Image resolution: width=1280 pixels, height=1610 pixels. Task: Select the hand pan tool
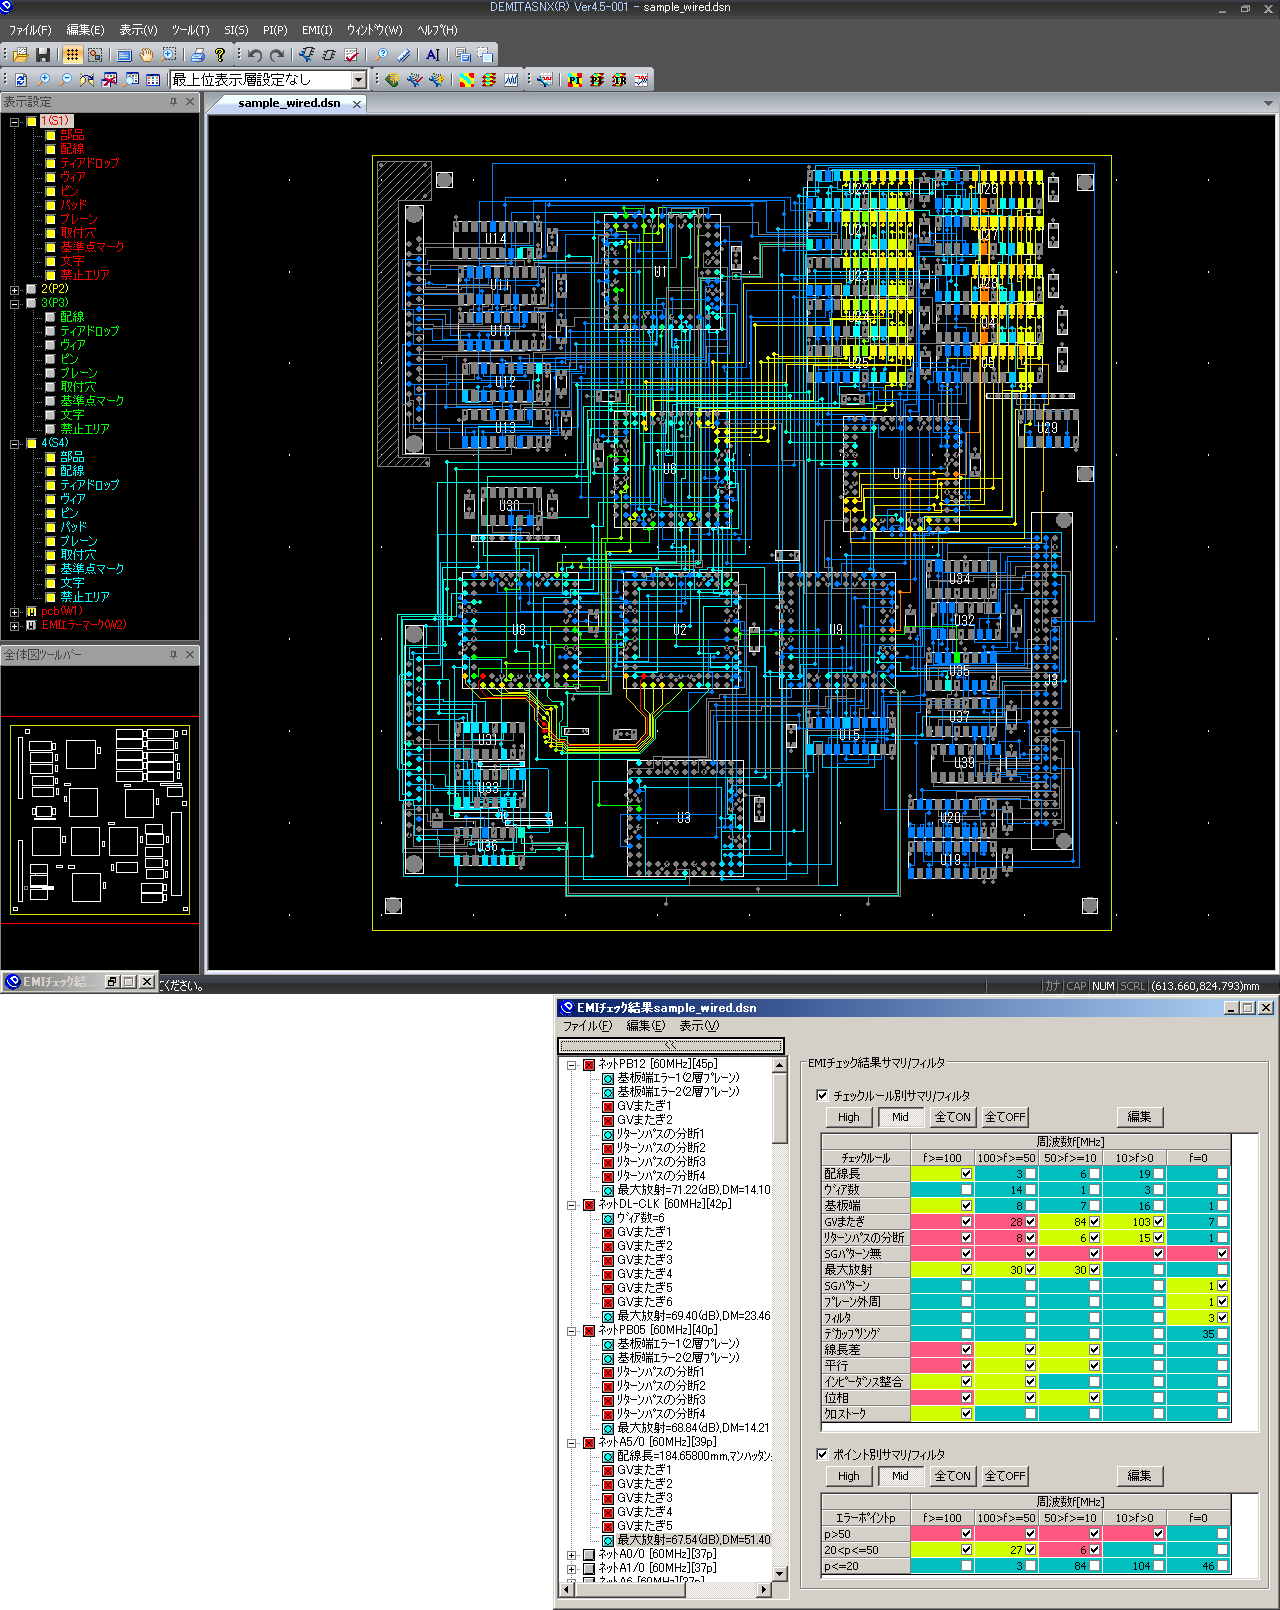point(147,55)
